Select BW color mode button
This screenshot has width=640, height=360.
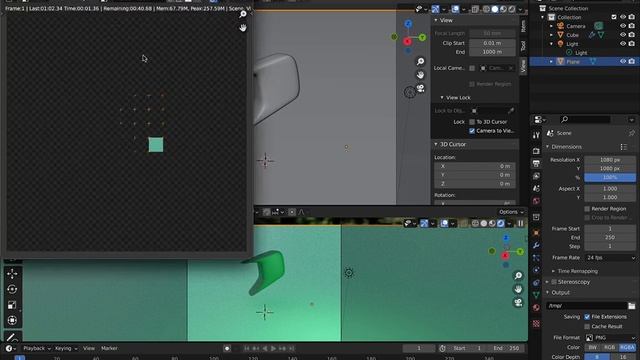(x=592, y=347)
